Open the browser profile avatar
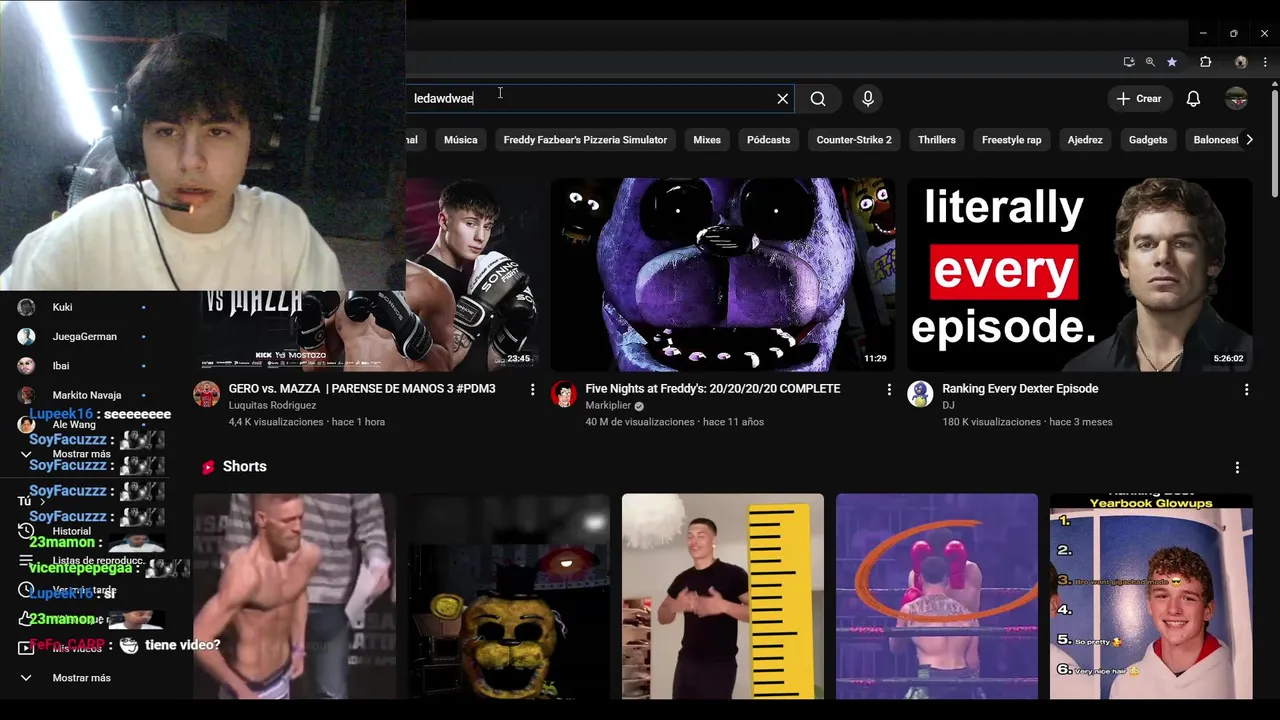The width and height of the screenshot is (1280, 720). point(1241,62)
